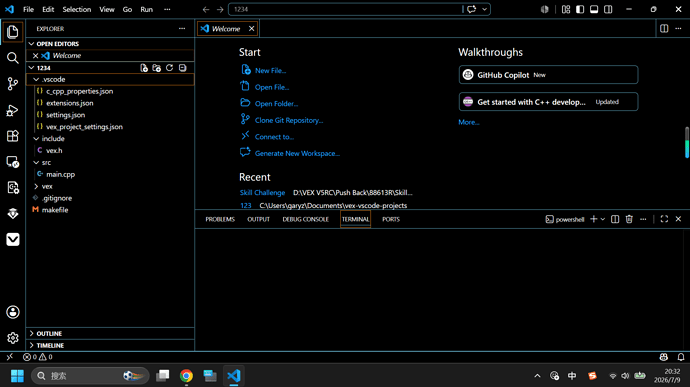Image resolution: width=690 pixels, height=387 pixels.
Task: Open the Accounts menu in activity bar
Action: 13,312
